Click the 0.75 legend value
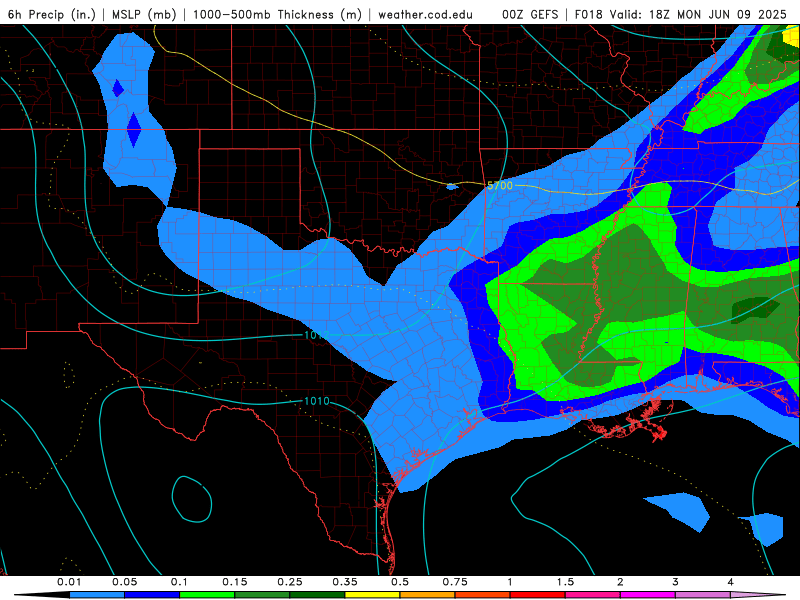Image resolution: width=800 pixels, height=600 pixels. tap(455, 582)
